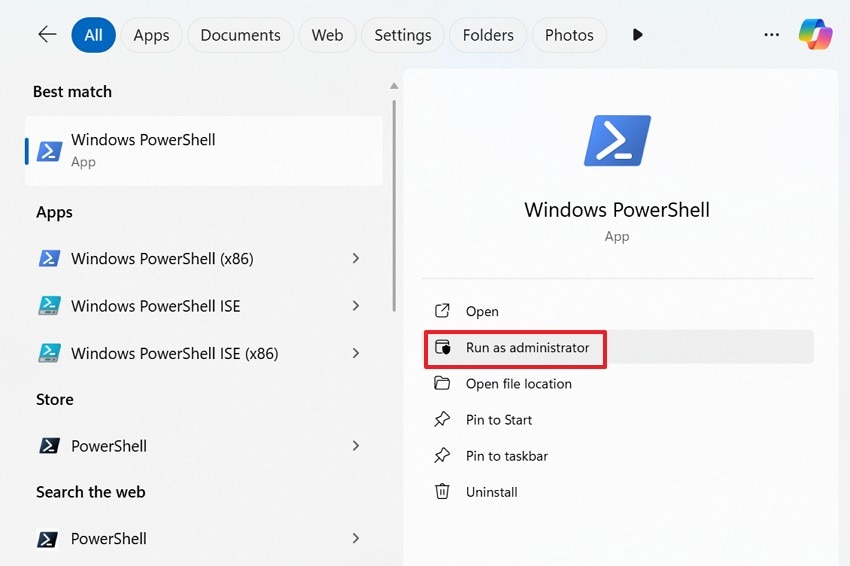This screenshot has width=850, height=566.
Task: Click the Search the web PowerShell icon
Action: pyautogui.click(x=47, y=538)
